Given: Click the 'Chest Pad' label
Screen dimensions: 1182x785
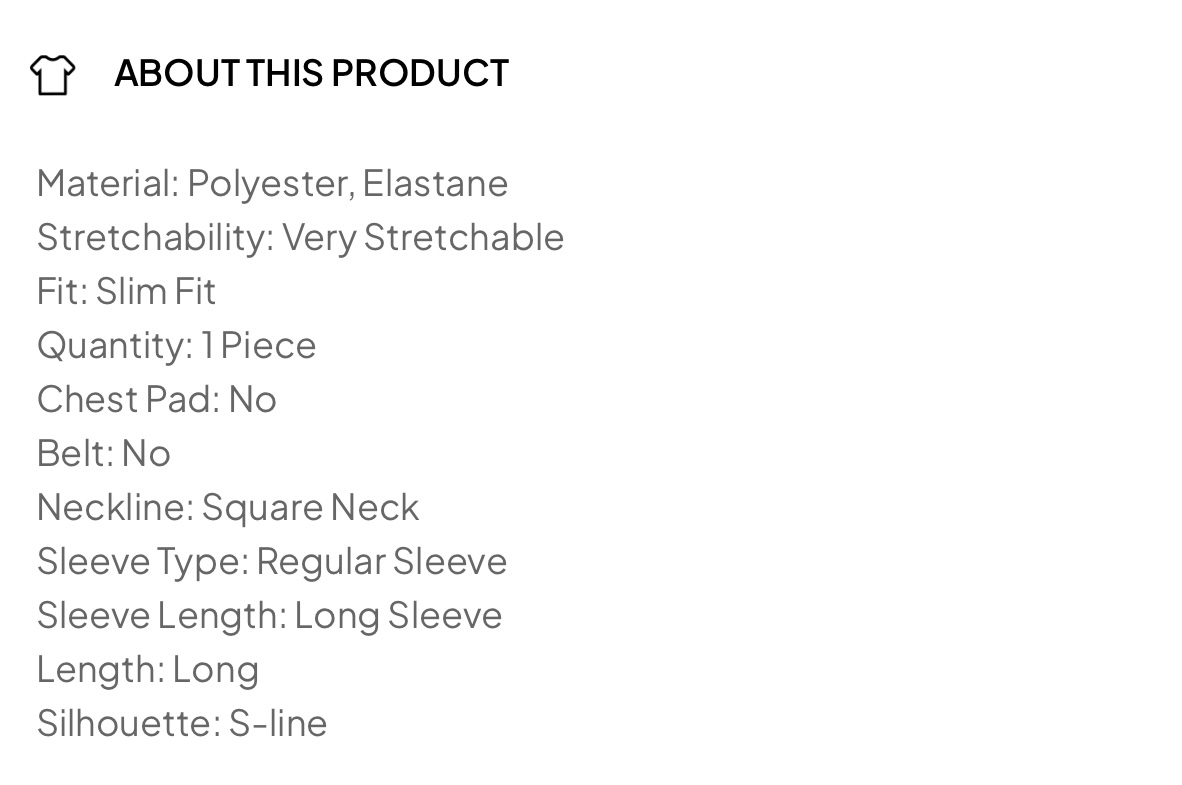Looking at the screenshot, I should point(127,399).
